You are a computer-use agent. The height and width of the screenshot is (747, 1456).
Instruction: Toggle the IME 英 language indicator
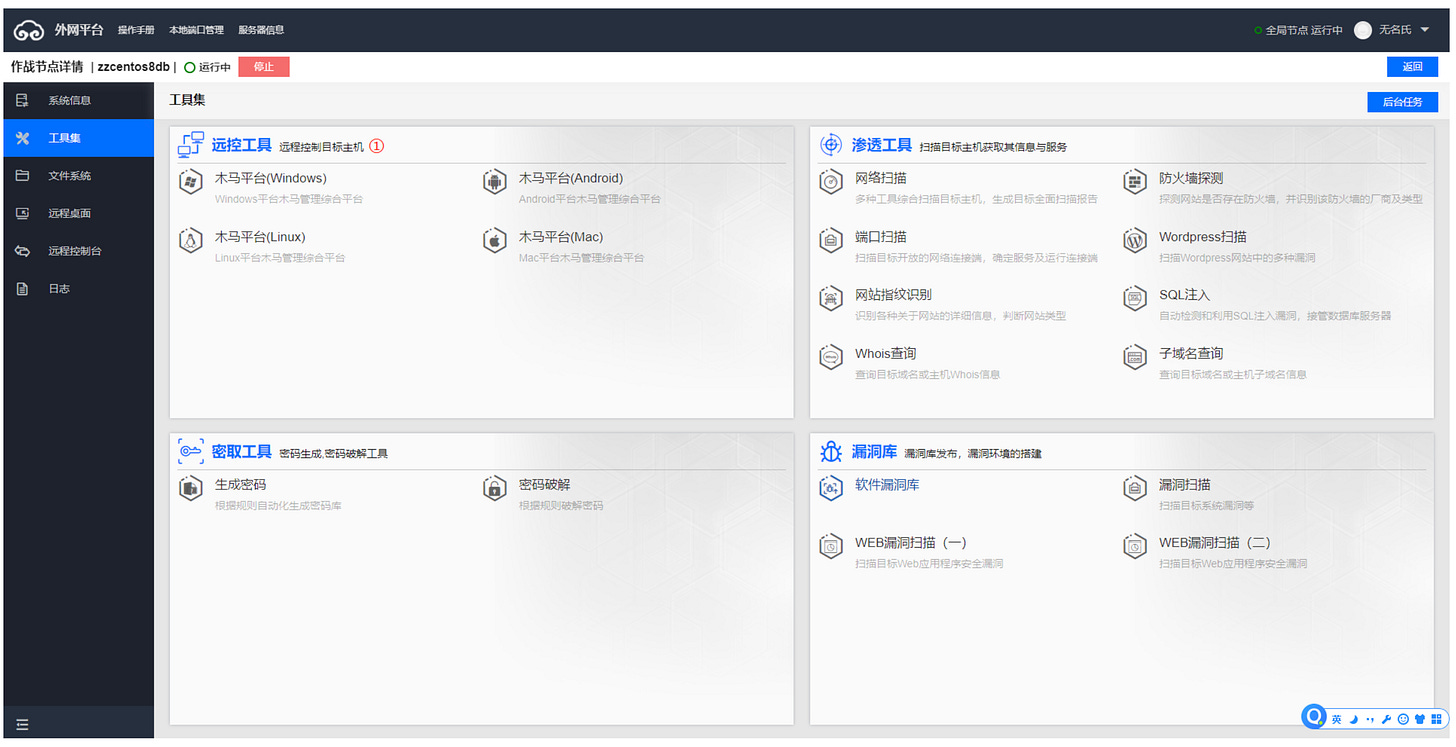[x=1337, y=719]
